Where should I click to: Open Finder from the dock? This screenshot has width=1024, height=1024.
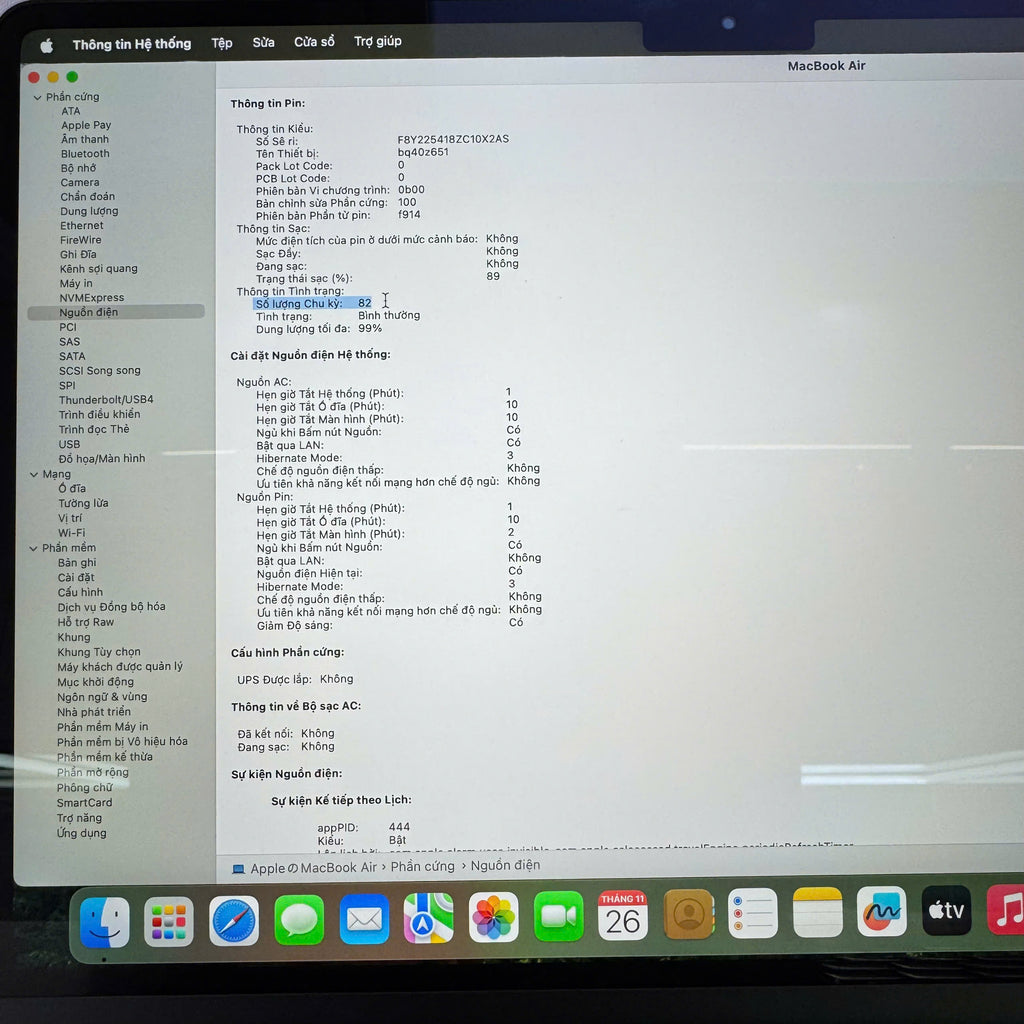(105, 922)
